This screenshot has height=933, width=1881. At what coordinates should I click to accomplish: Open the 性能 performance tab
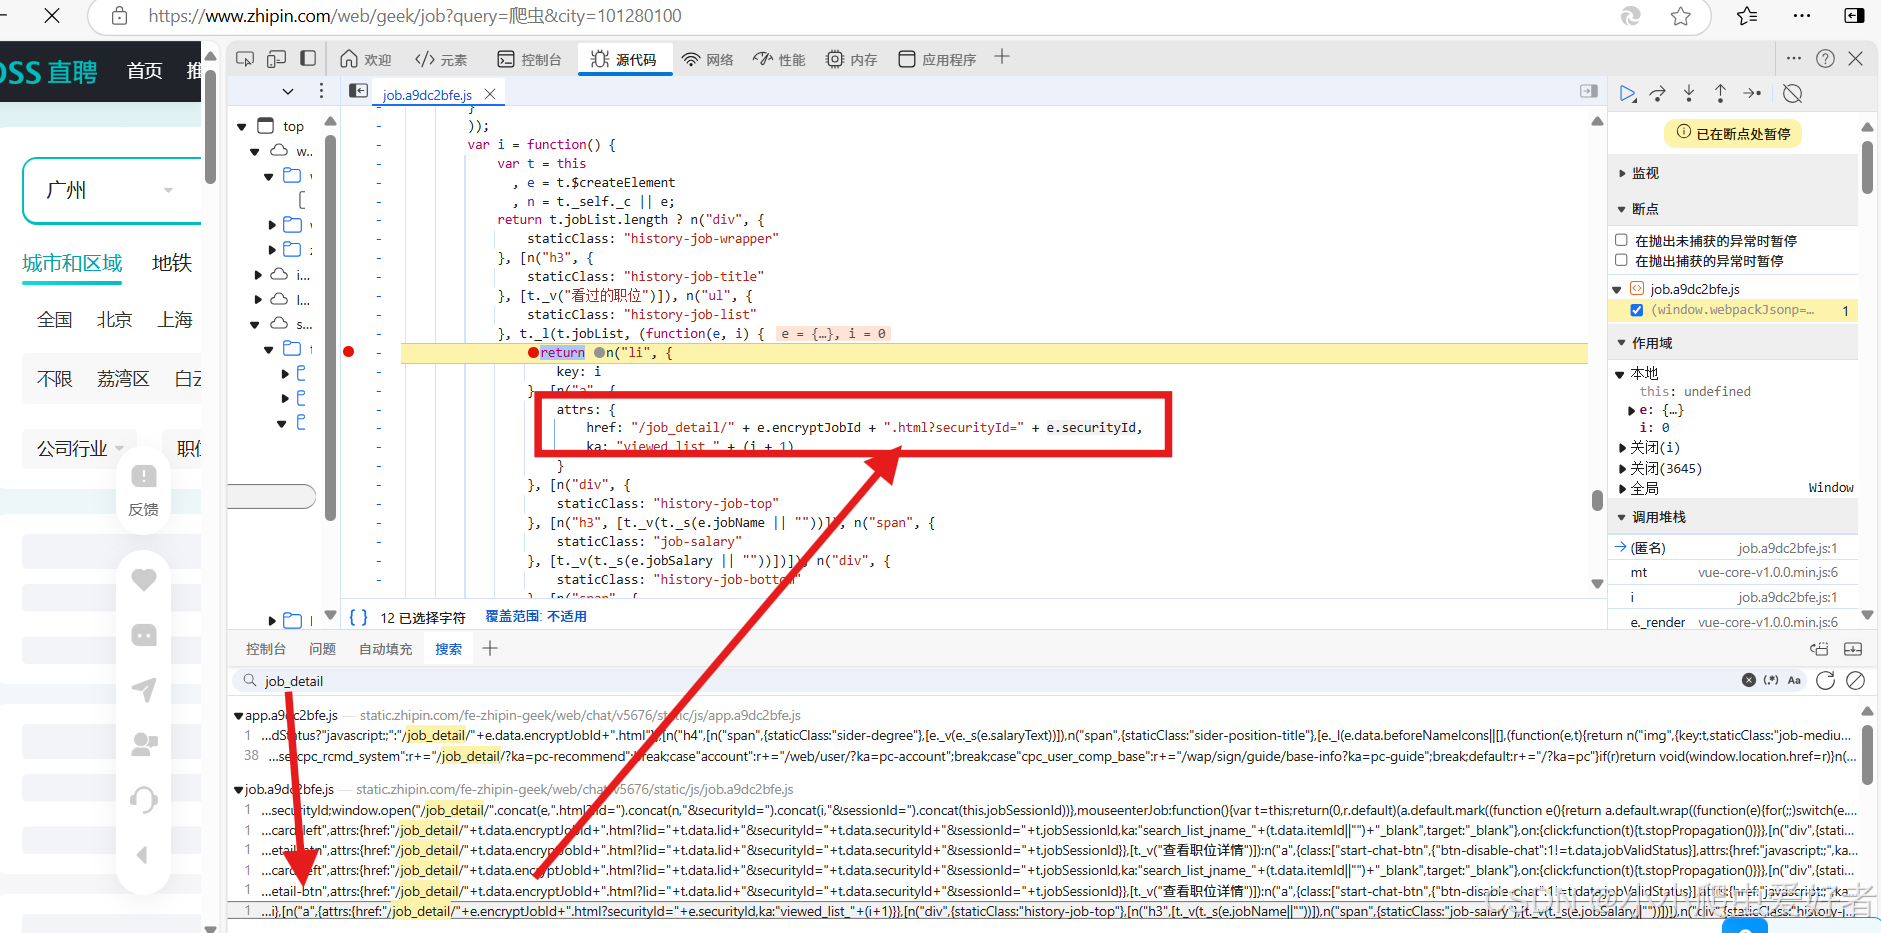click(779, 59)
